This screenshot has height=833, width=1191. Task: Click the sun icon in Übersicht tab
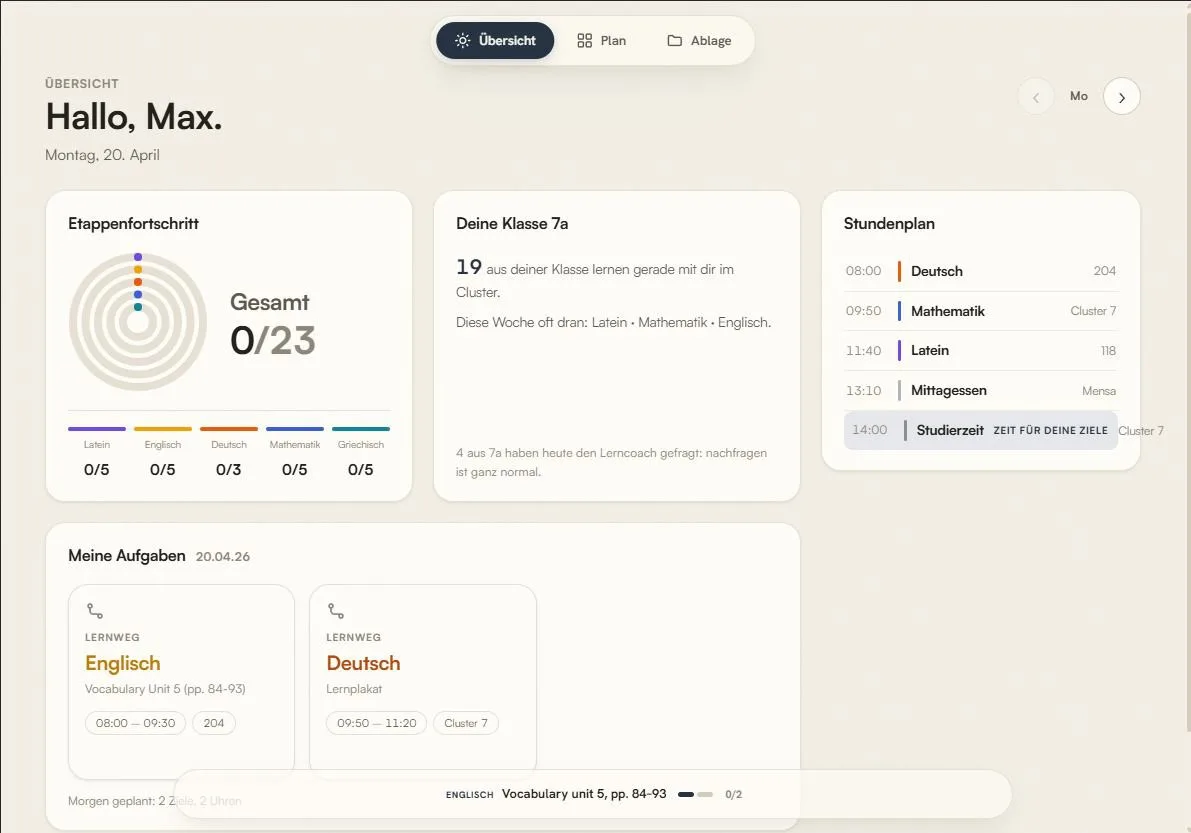click(463, 40)
